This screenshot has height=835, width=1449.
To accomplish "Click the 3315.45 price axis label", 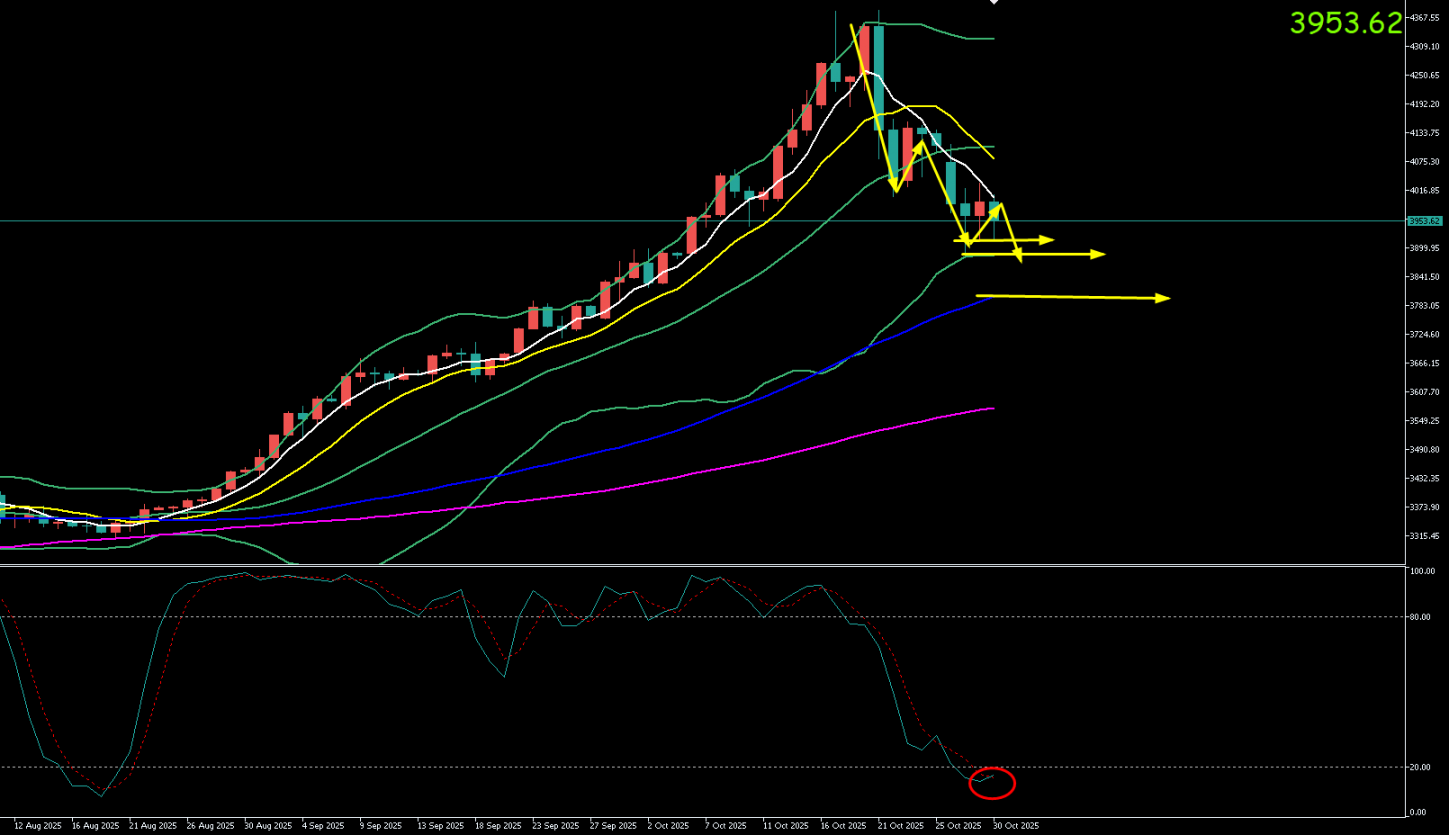I will [1423, 536].
